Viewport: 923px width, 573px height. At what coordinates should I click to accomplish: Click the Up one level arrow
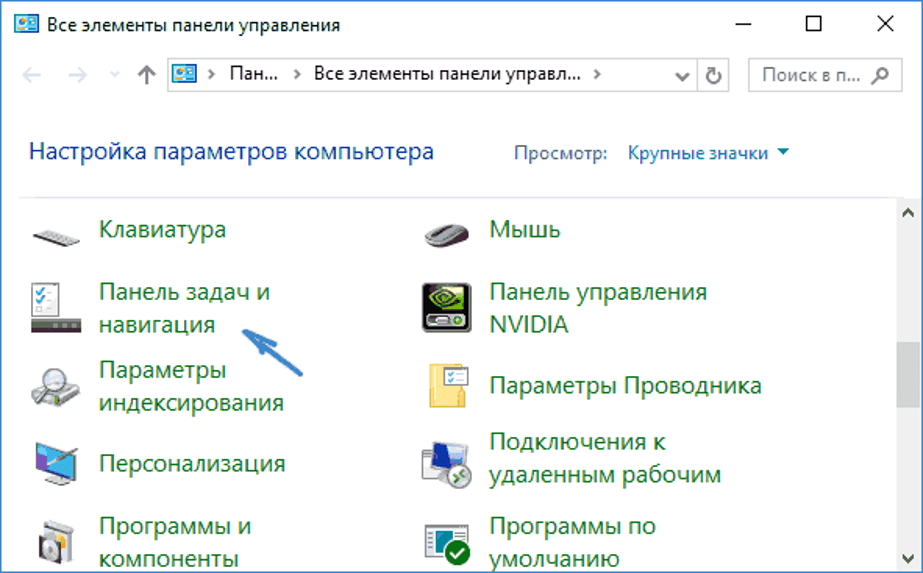(x=146, y=75)
